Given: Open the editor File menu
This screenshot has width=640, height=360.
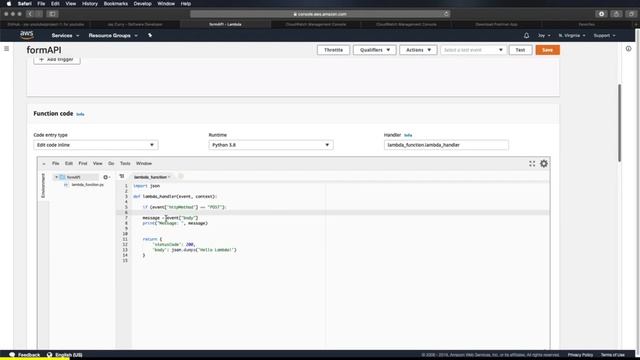Looking at the screenshot, I should [x=56, y=164].
